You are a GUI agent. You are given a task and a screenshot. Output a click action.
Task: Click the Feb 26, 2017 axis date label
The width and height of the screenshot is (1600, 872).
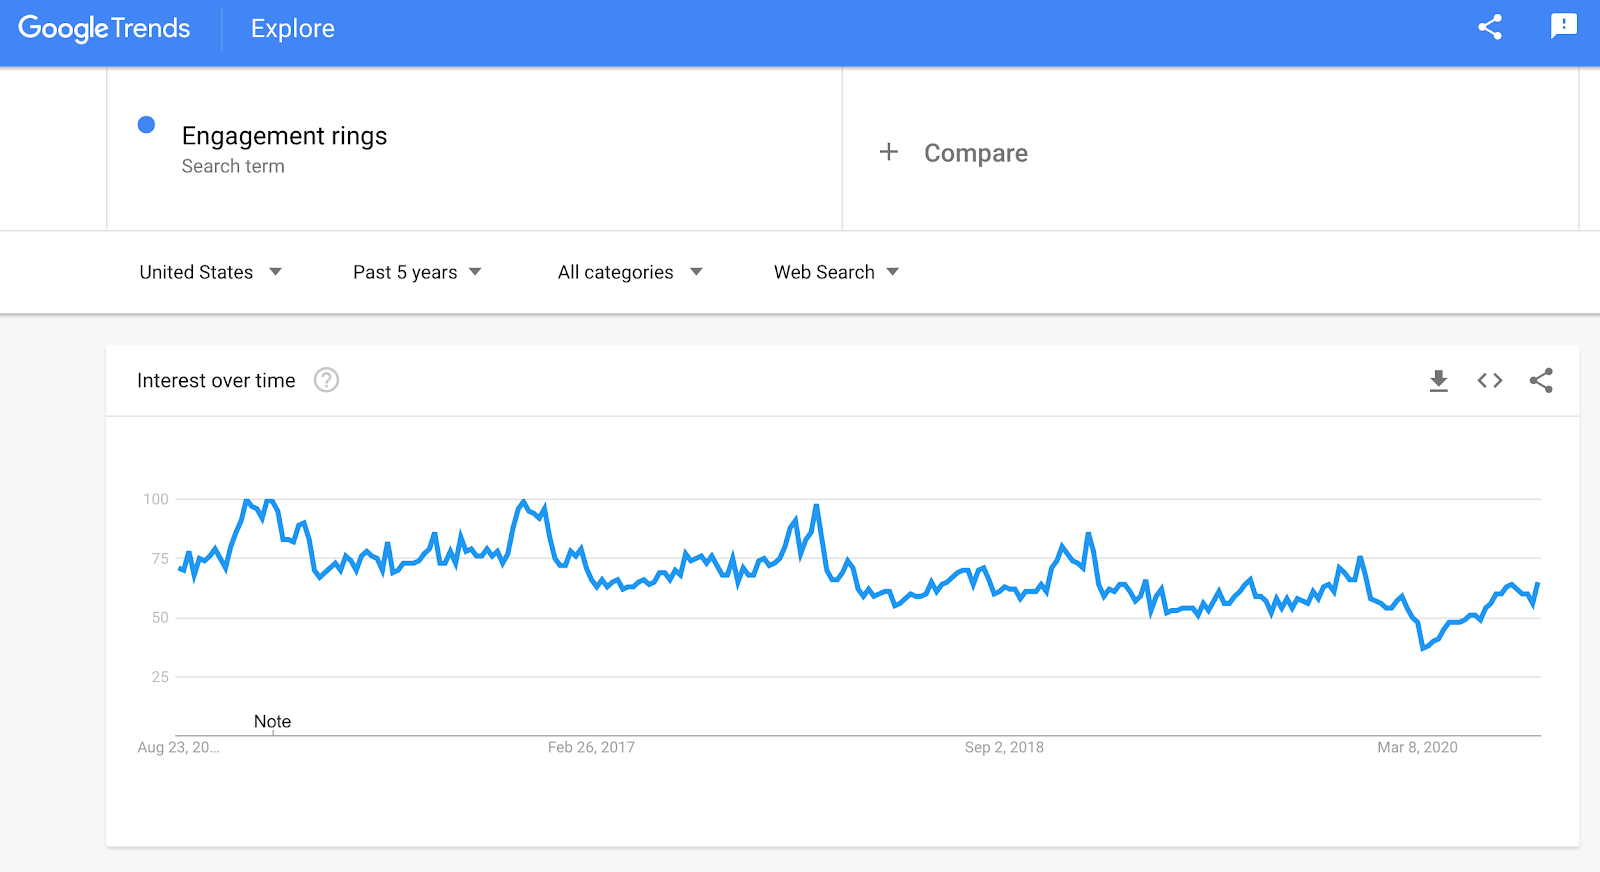click(x=591, y=747)
